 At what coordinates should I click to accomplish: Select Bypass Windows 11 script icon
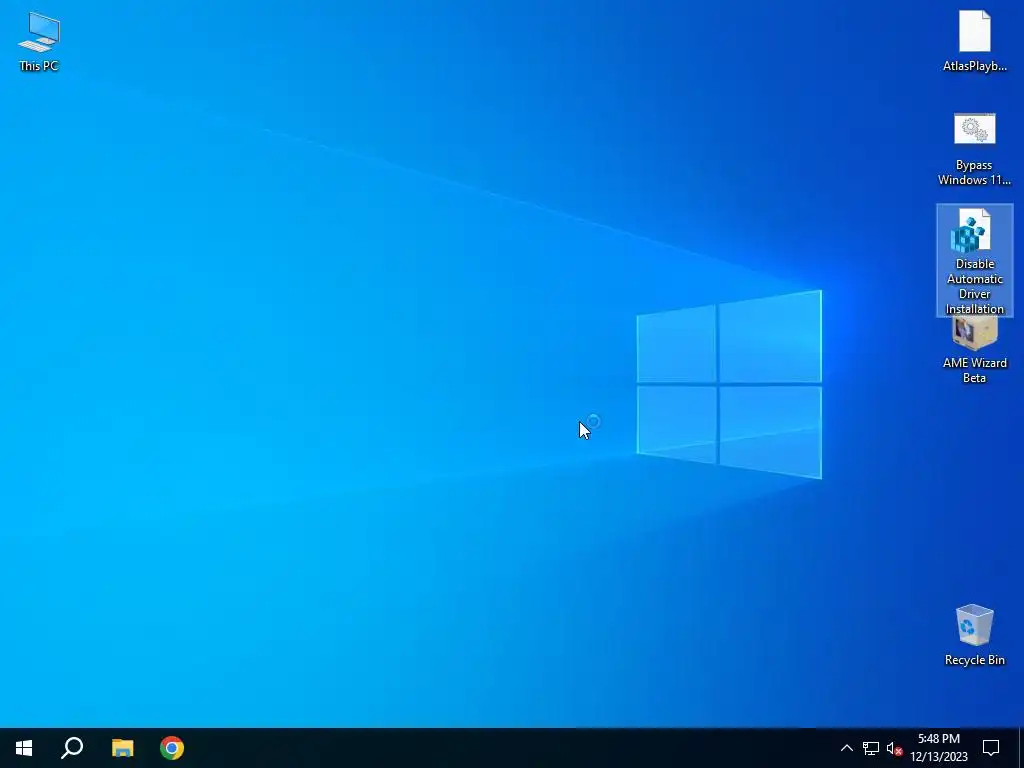(x=974, y=149)
